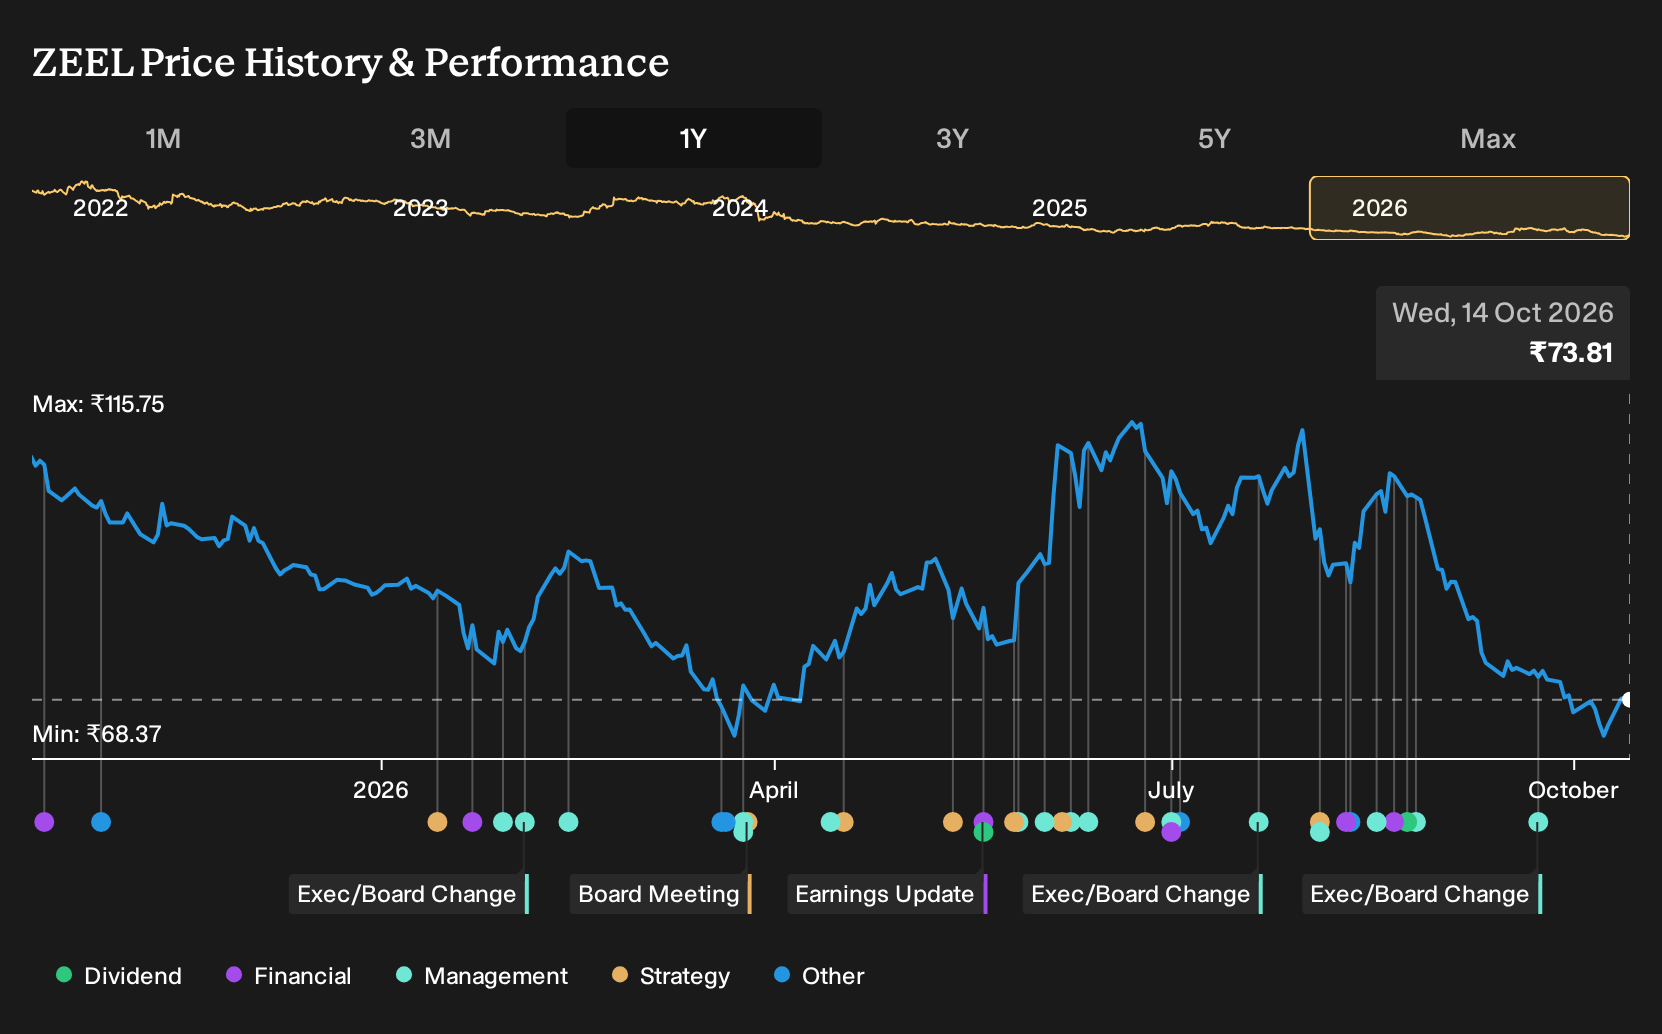Open the Exec/Board Change label below October
Image resolution: width=1662 pixels, height=1034 pixels.
pyautogui.click(x=1421, y=894)
